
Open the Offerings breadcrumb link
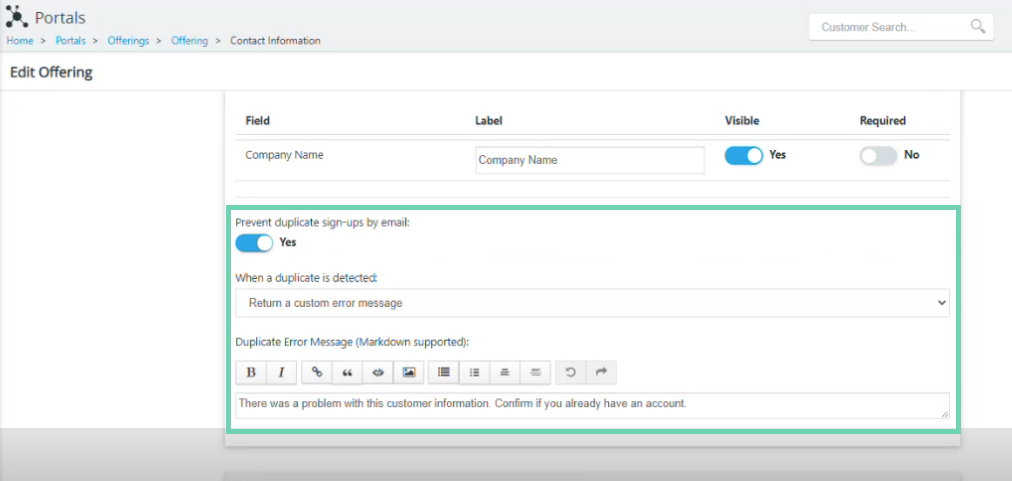coord(128,41)
